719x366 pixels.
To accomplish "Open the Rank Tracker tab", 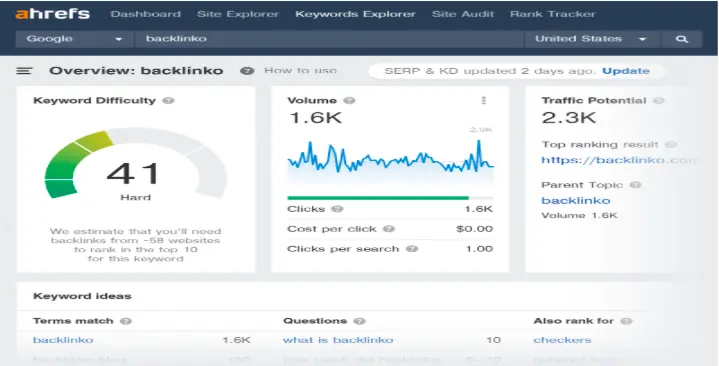I will [x=553, y=14].
